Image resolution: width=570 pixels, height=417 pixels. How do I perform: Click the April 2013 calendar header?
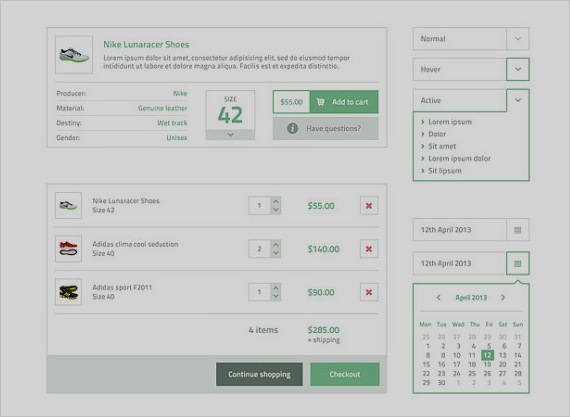pyautogui.click(x=471, y=297)
